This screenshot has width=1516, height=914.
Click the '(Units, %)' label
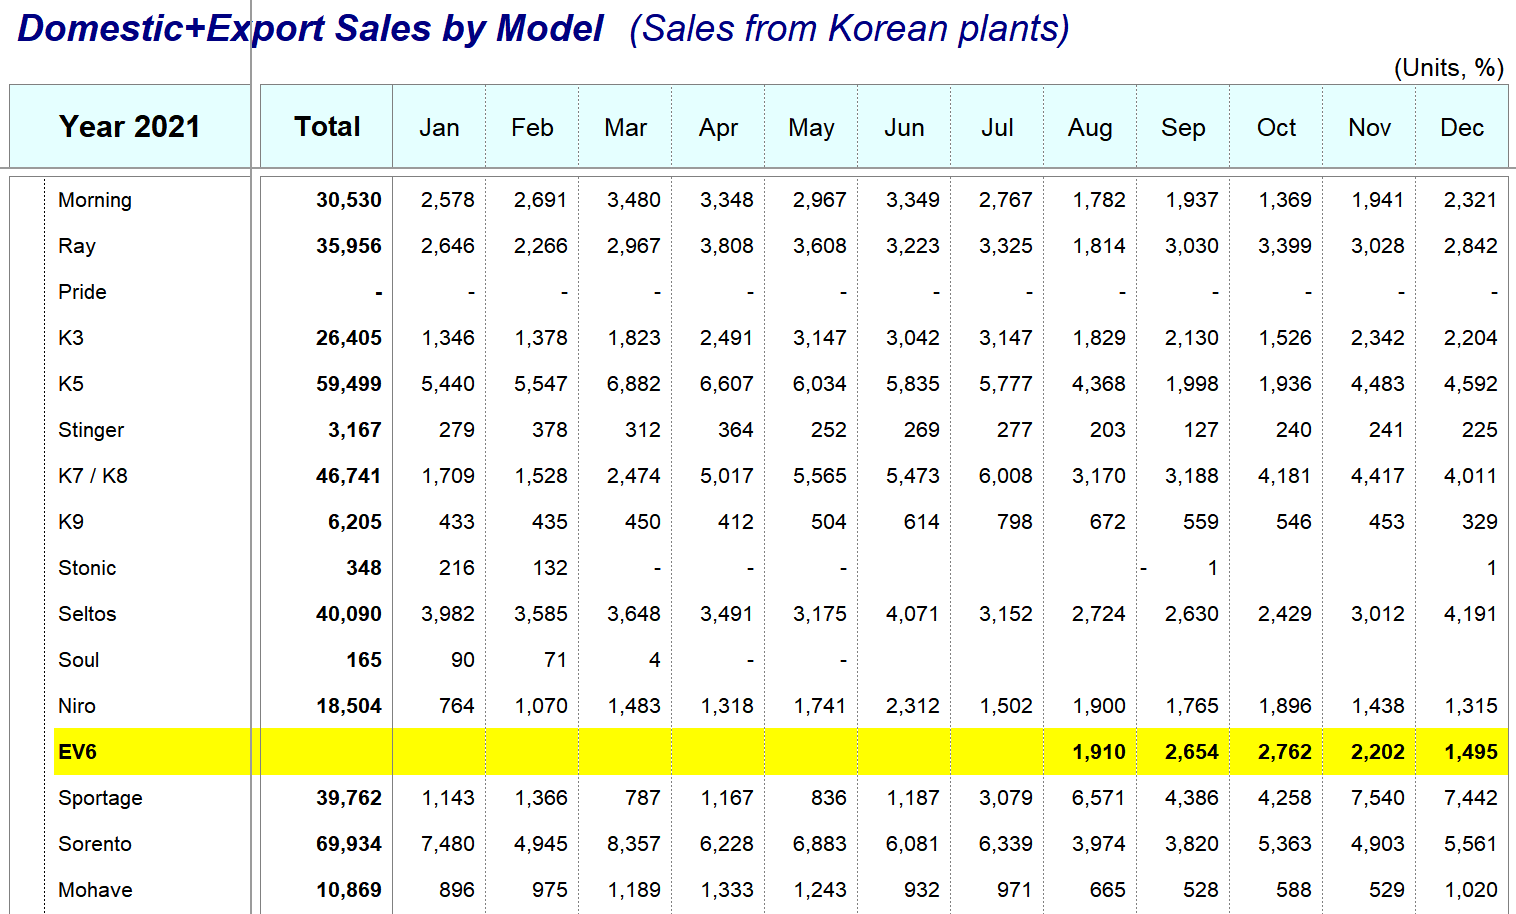(1449, 68)
